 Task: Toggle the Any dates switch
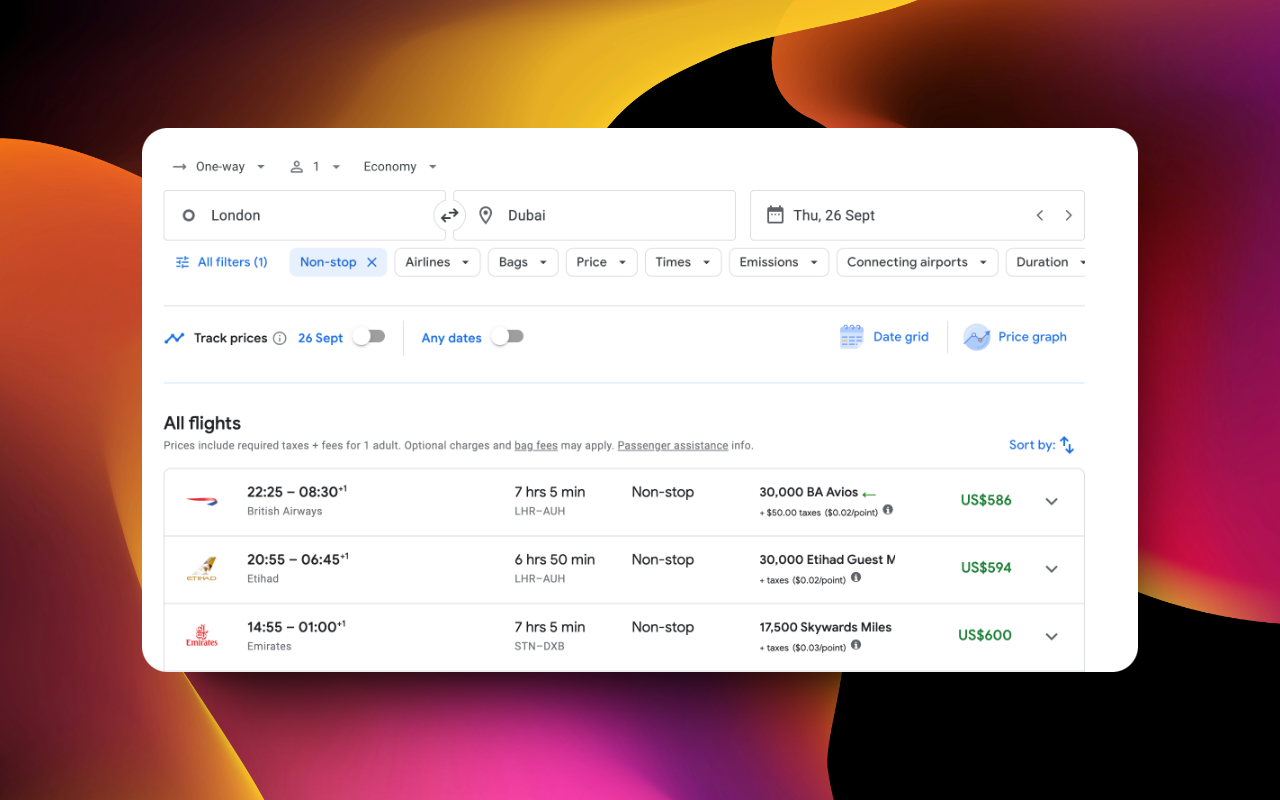[507, 337]
